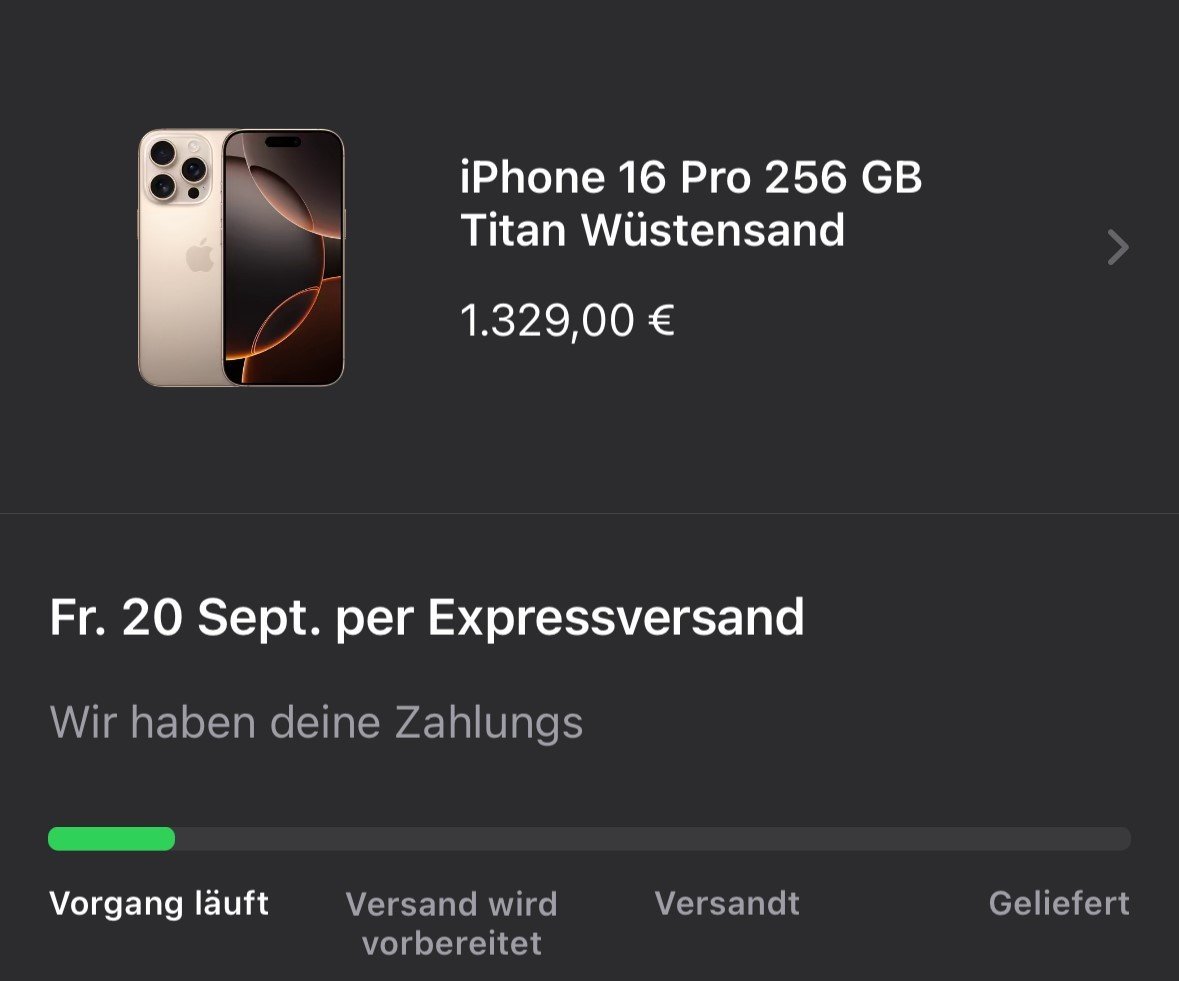Tap the camera module on product image
This screenshot has width=1179, height=981.
[x=180, y=169]
